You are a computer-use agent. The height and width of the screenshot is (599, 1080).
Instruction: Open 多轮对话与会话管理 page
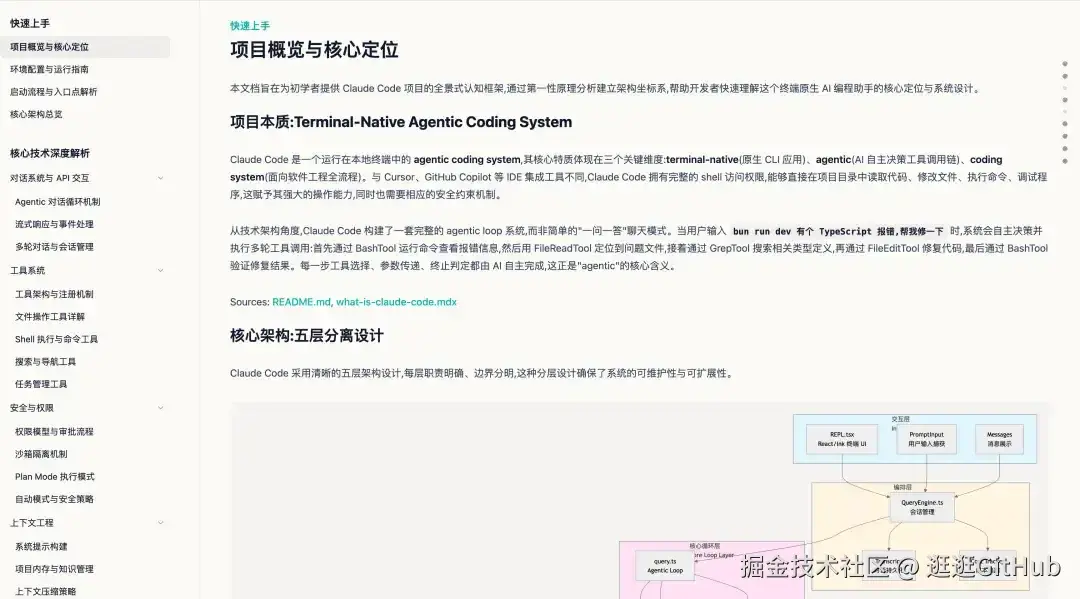pyautogui.click(x=54, y=246)
